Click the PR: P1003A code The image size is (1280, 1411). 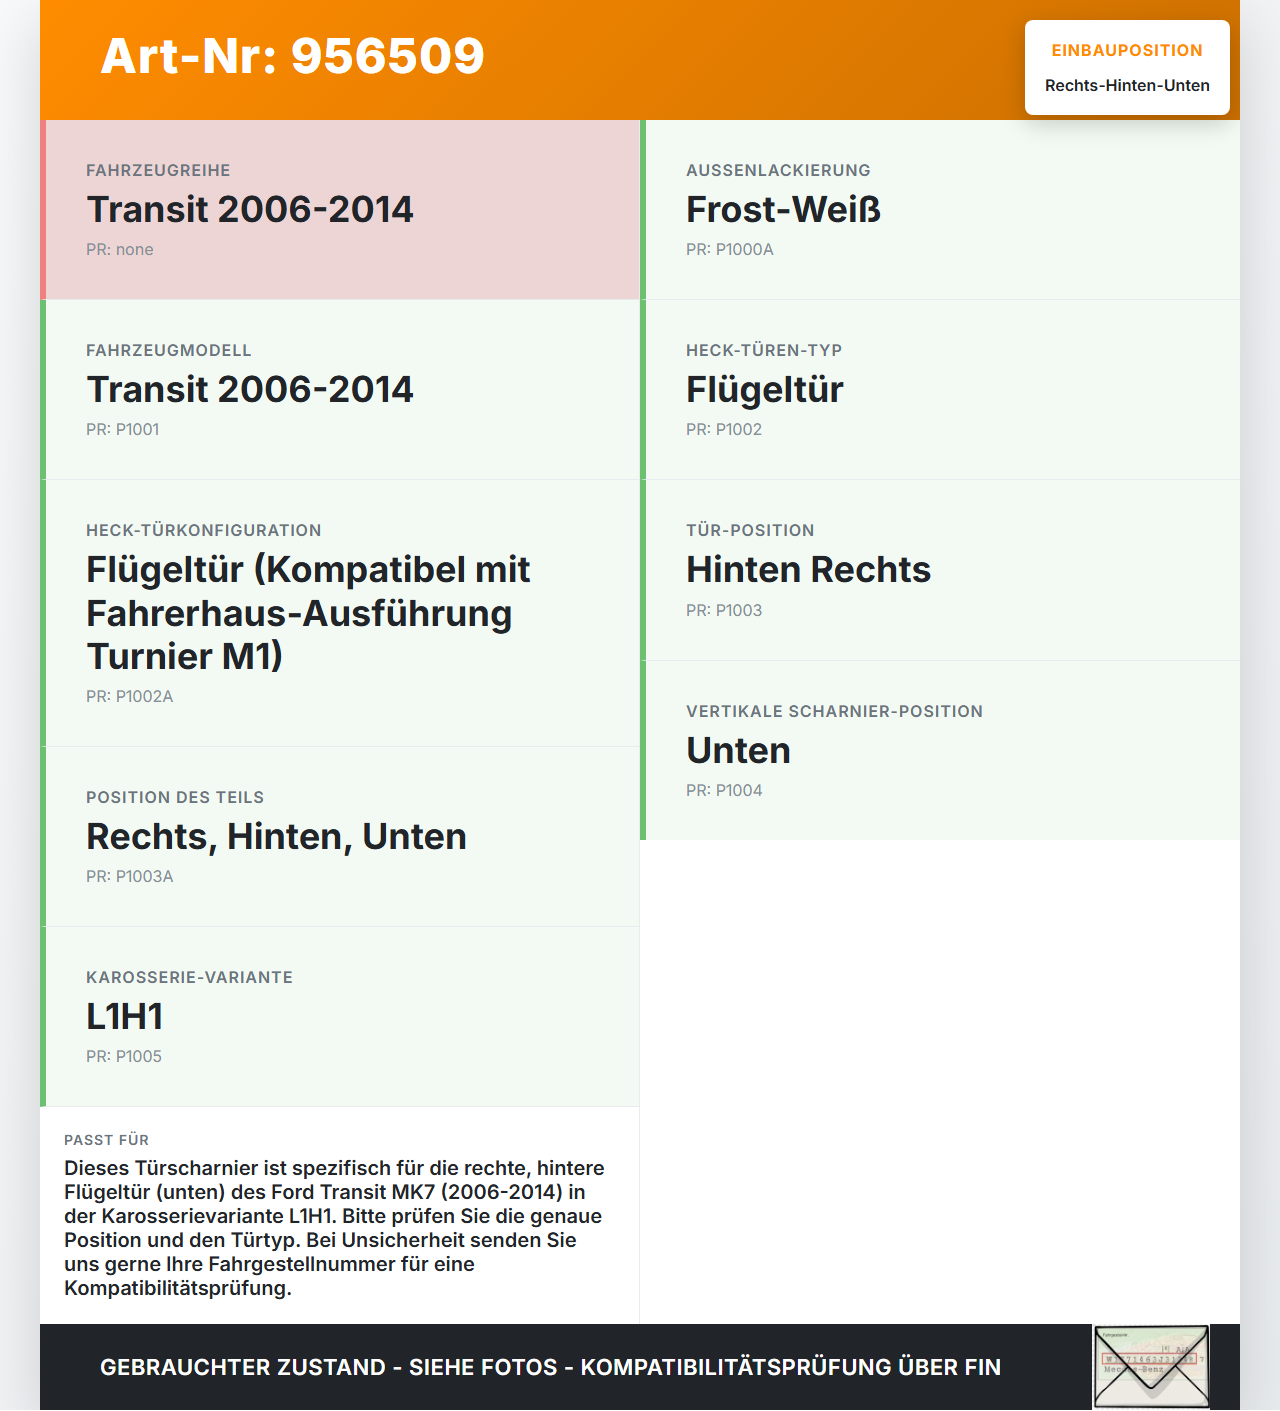pos(129,877)
